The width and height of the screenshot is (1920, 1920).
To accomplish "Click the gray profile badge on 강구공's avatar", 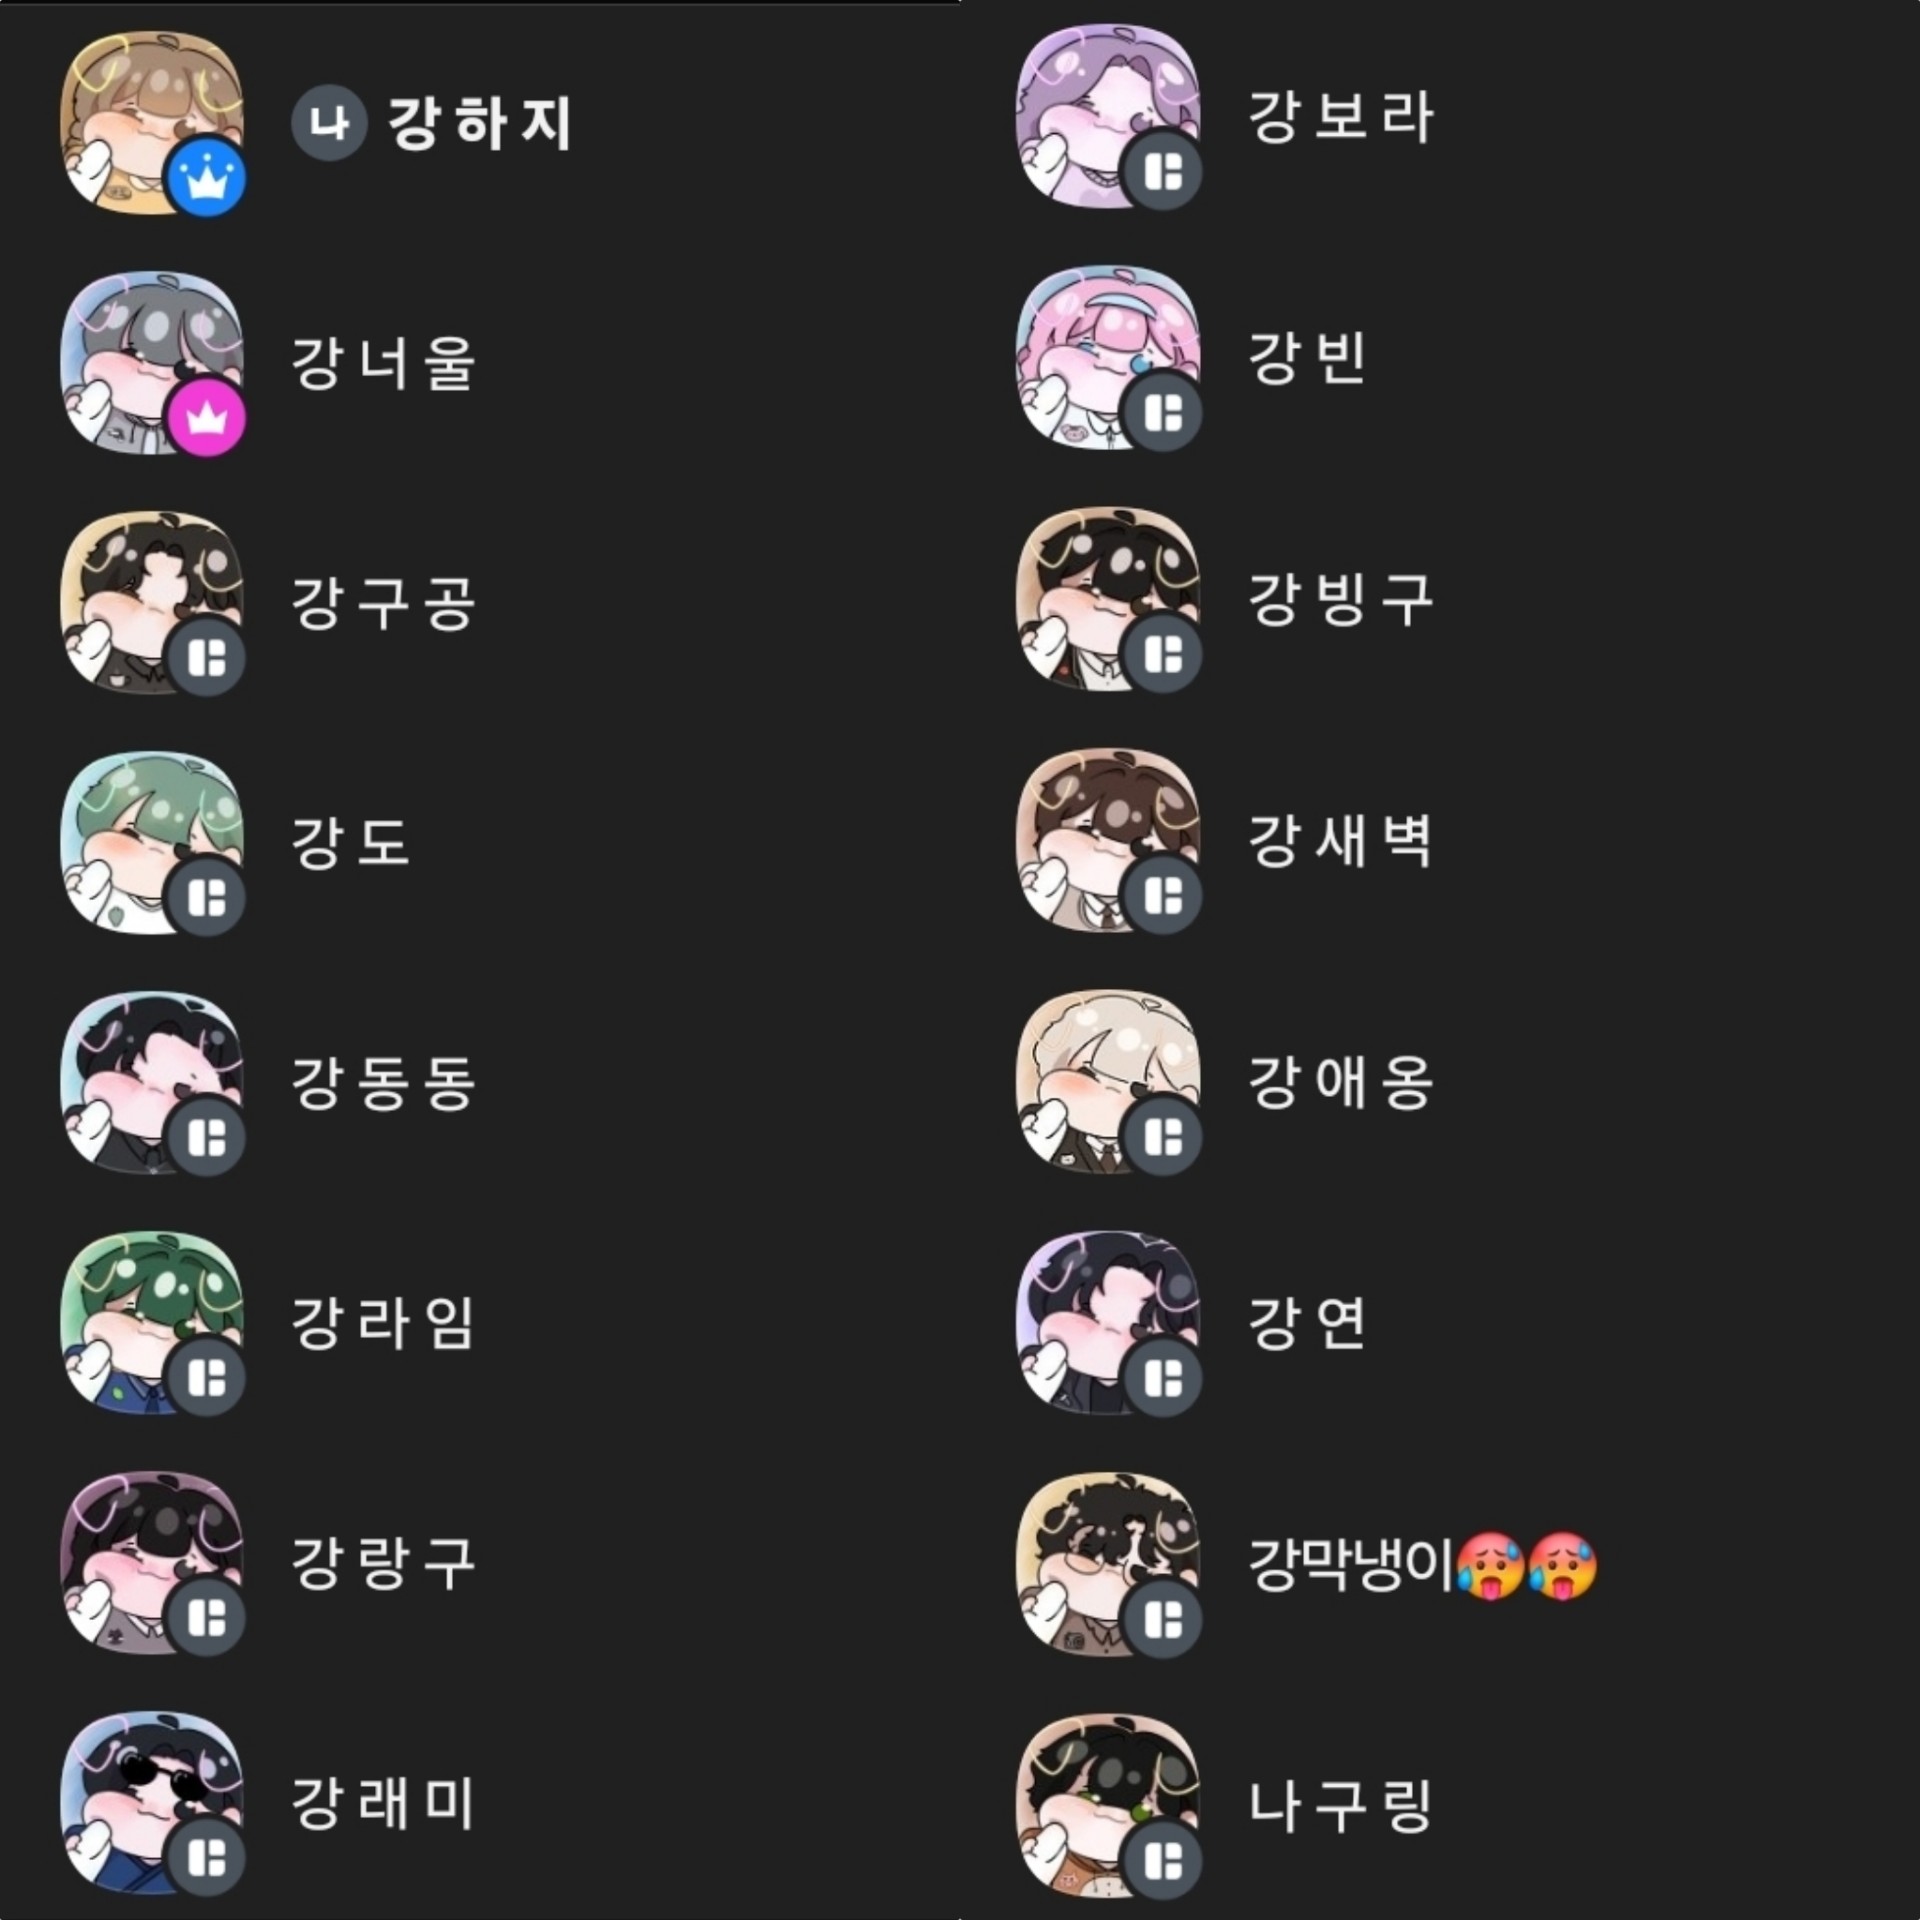I will click(x=206, y=658).
